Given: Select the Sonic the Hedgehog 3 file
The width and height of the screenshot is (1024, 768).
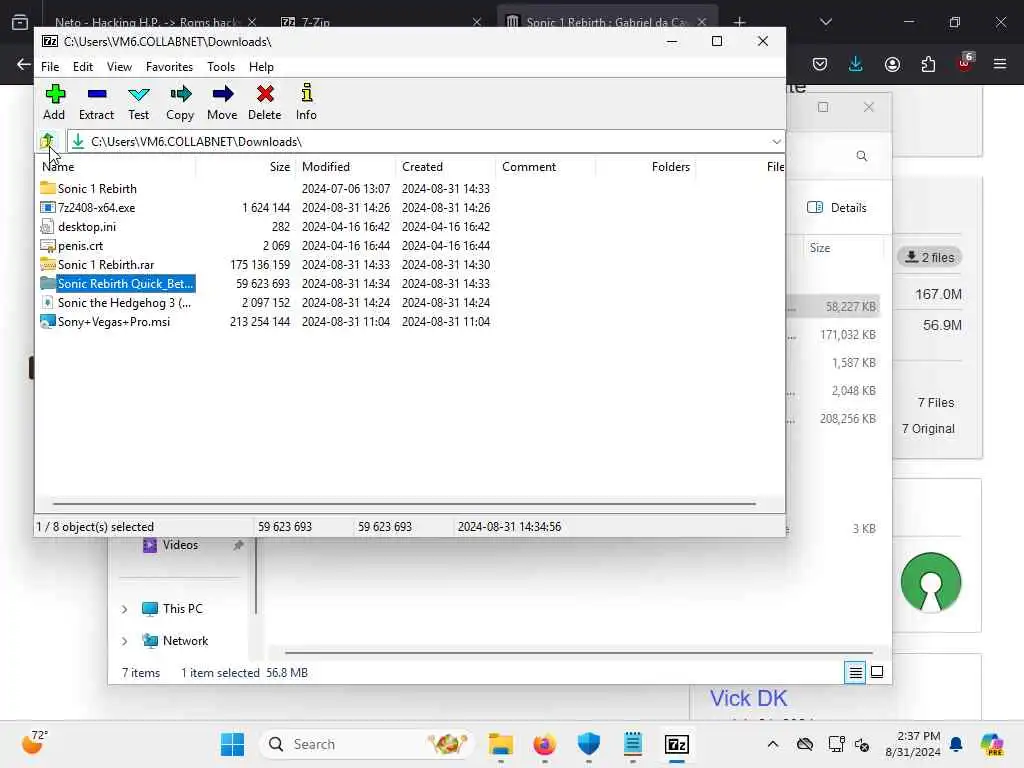Looking at the screenshot, I should 124,302.
